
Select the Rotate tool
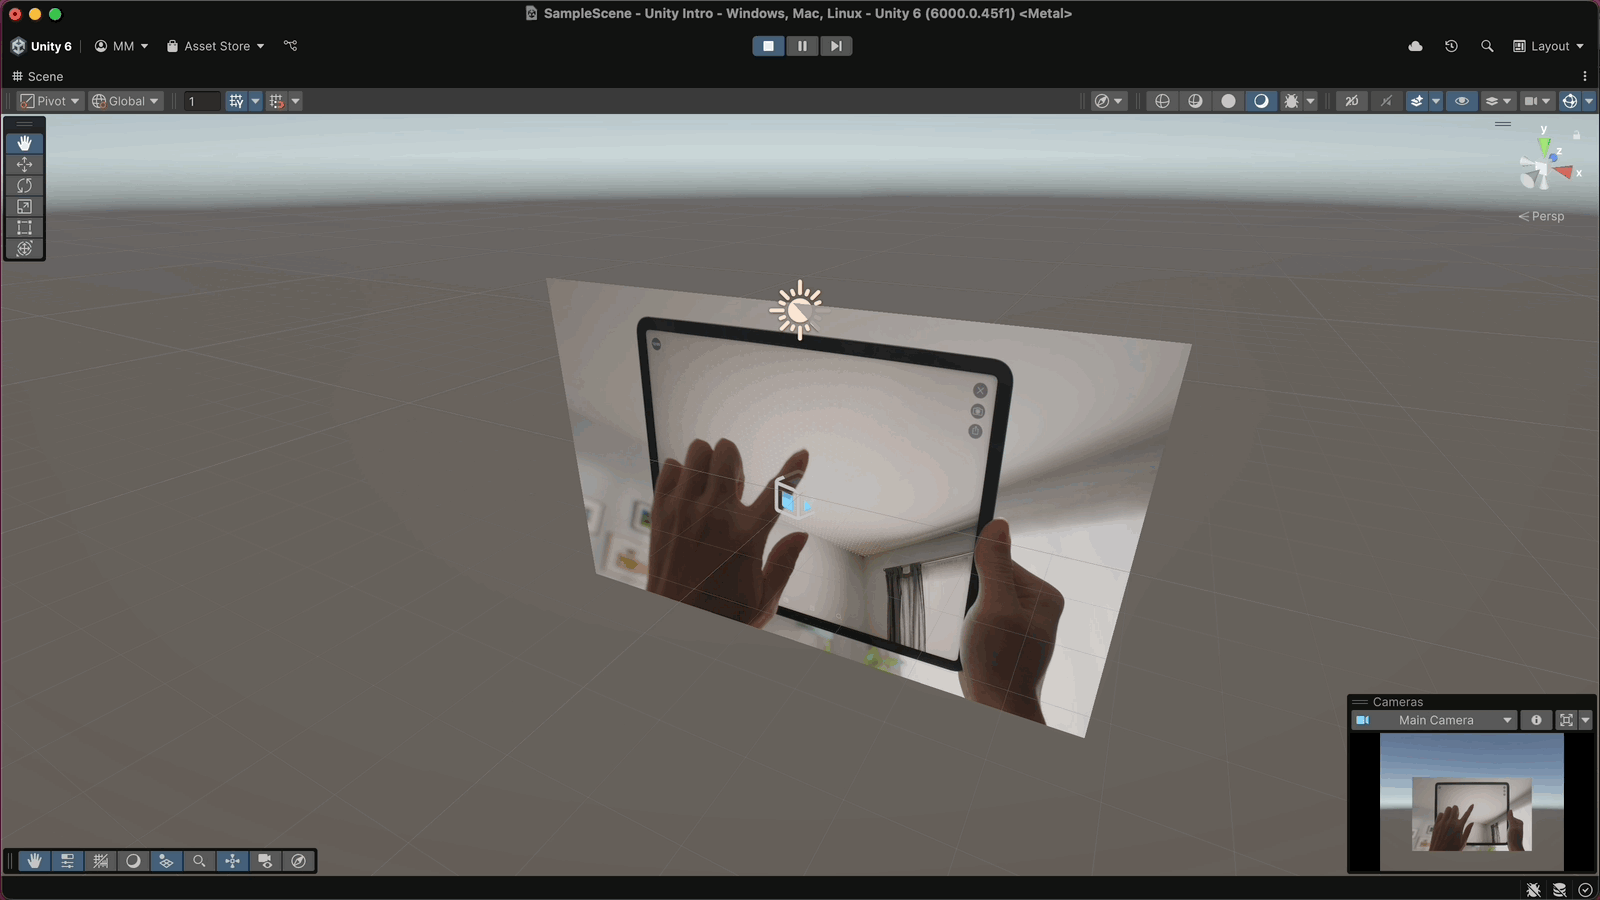(x=24, y=186)
